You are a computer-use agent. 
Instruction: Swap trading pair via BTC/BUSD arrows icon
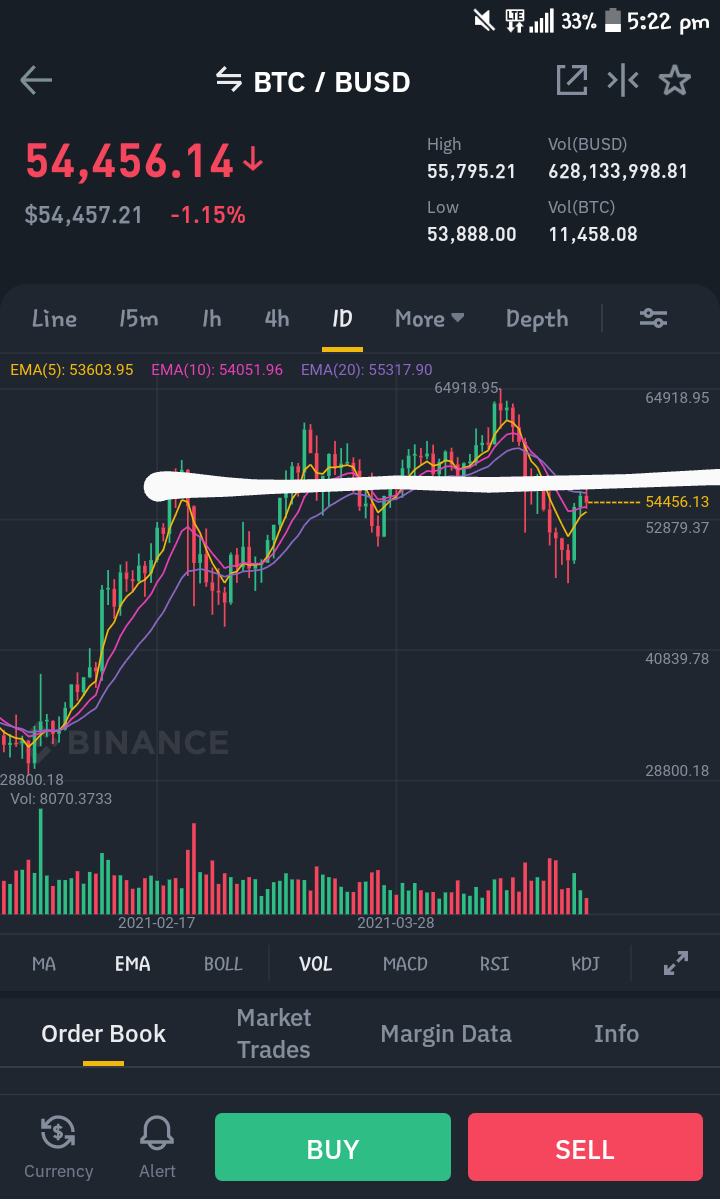229,79
